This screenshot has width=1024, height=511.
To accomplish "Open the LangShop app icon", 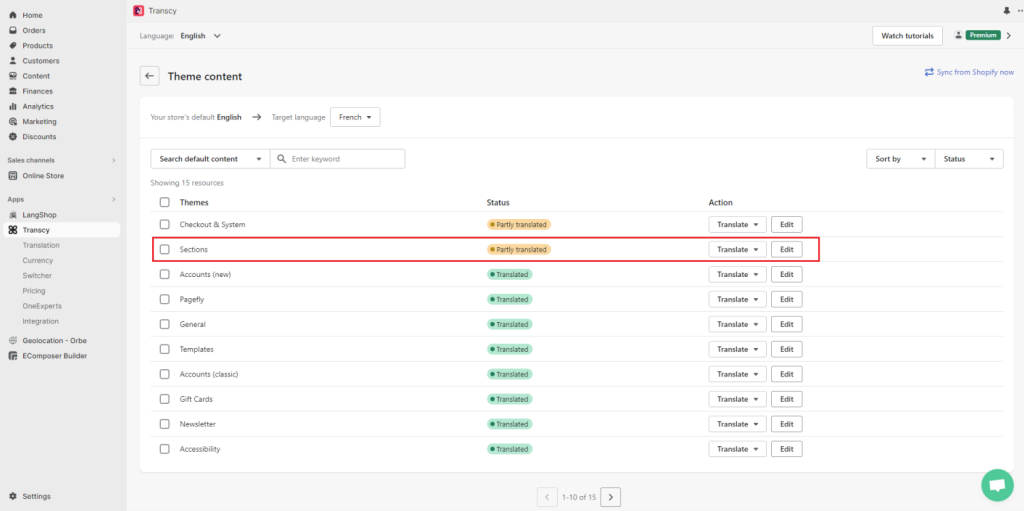I will coord(12,215).
